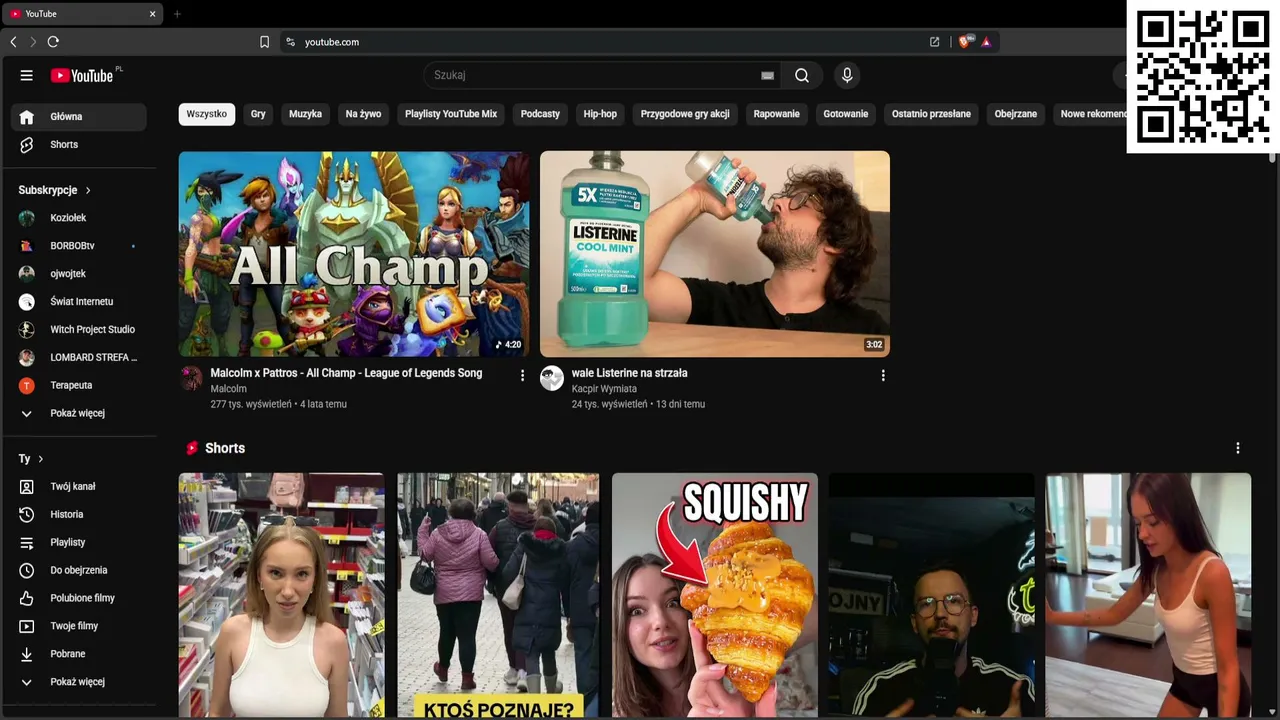Go to Shorts in the sidebar
1280x720 pixels.
[79, 145]
